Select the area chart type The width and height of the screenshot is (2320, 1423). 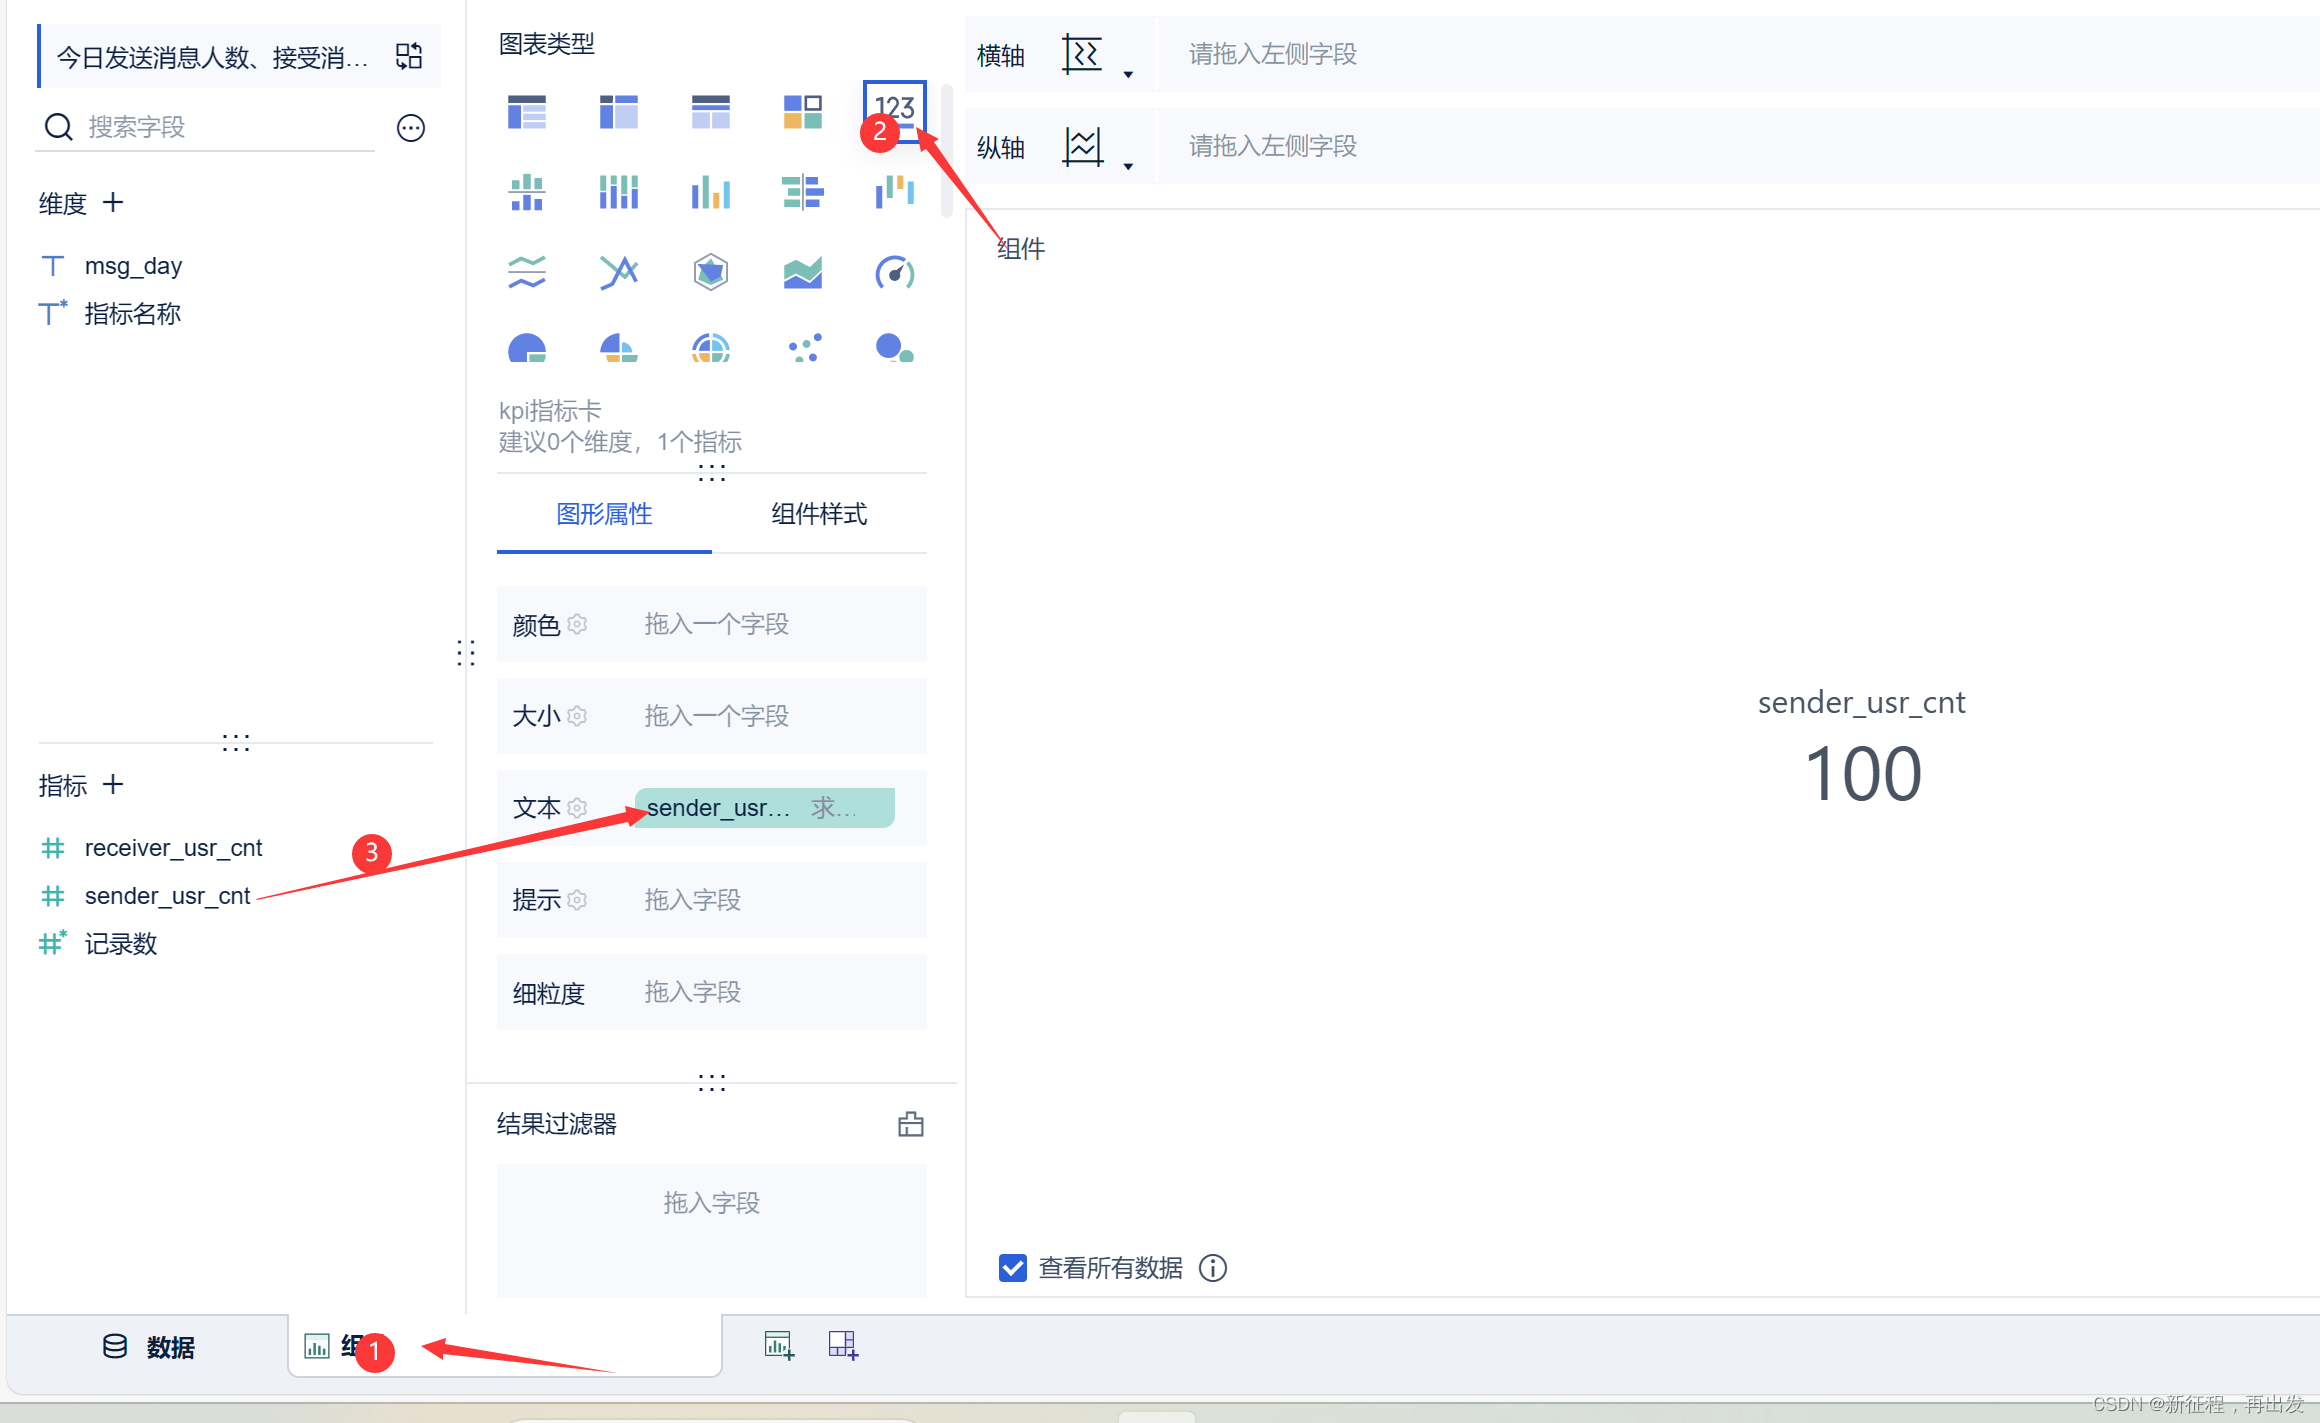pyautogui.click(x=803, y=272)
